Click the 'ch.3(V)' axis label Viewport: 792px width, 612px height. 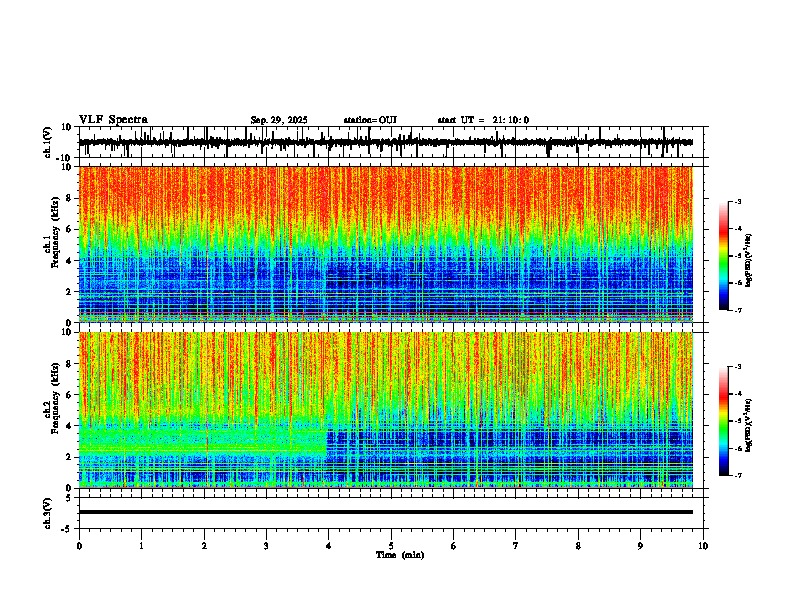[48, 513]
